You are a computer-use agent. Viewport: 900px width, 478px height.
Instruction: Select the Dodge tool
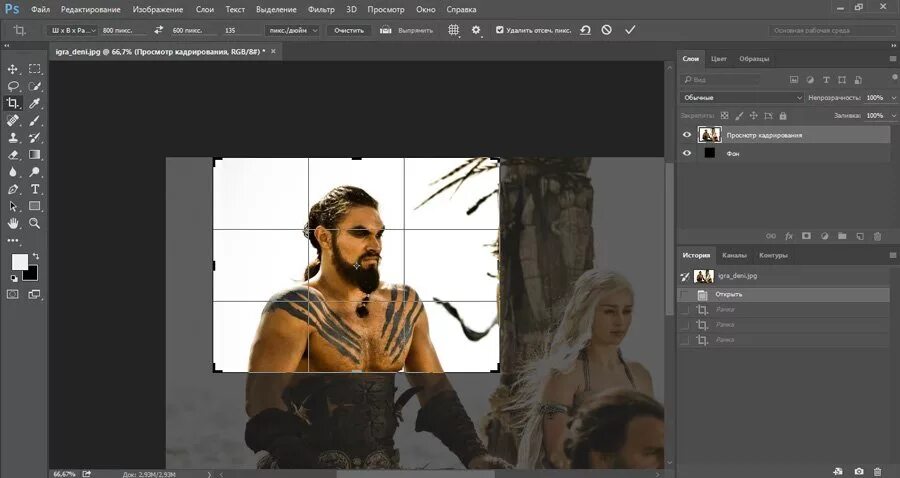coord(35,172)
